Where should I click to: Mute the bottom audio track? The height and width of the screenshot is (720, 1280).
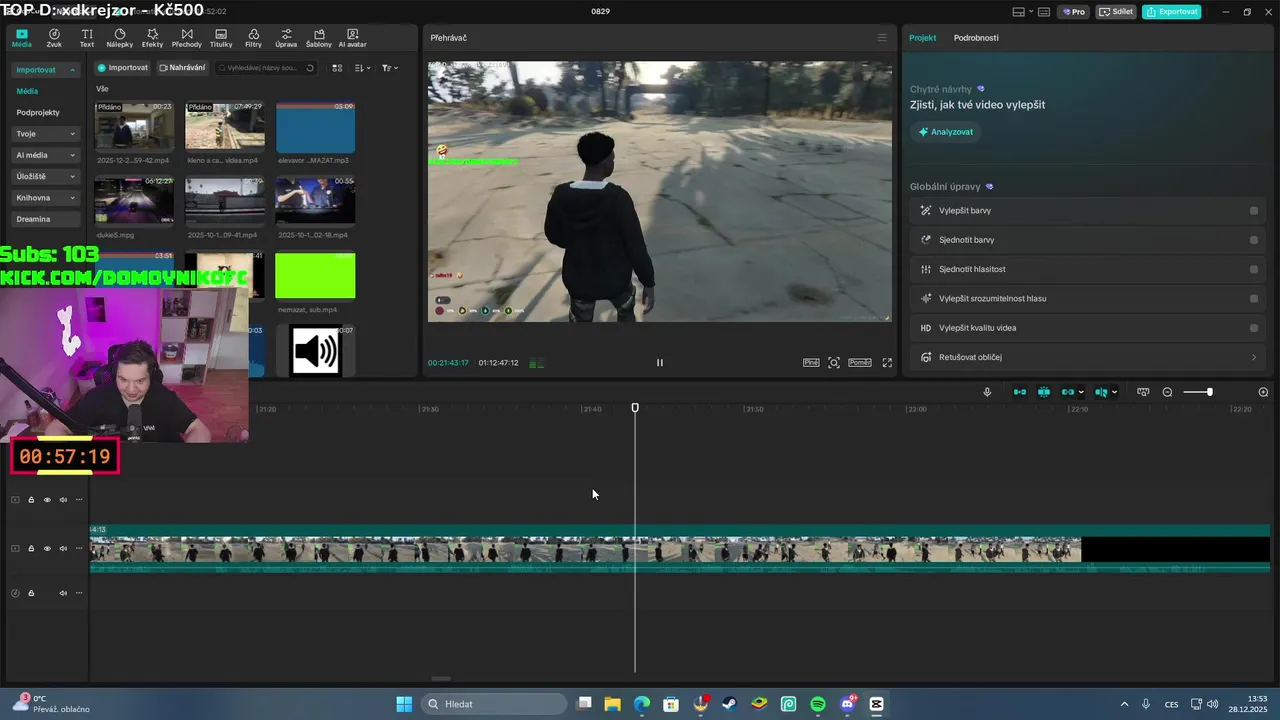63,593
